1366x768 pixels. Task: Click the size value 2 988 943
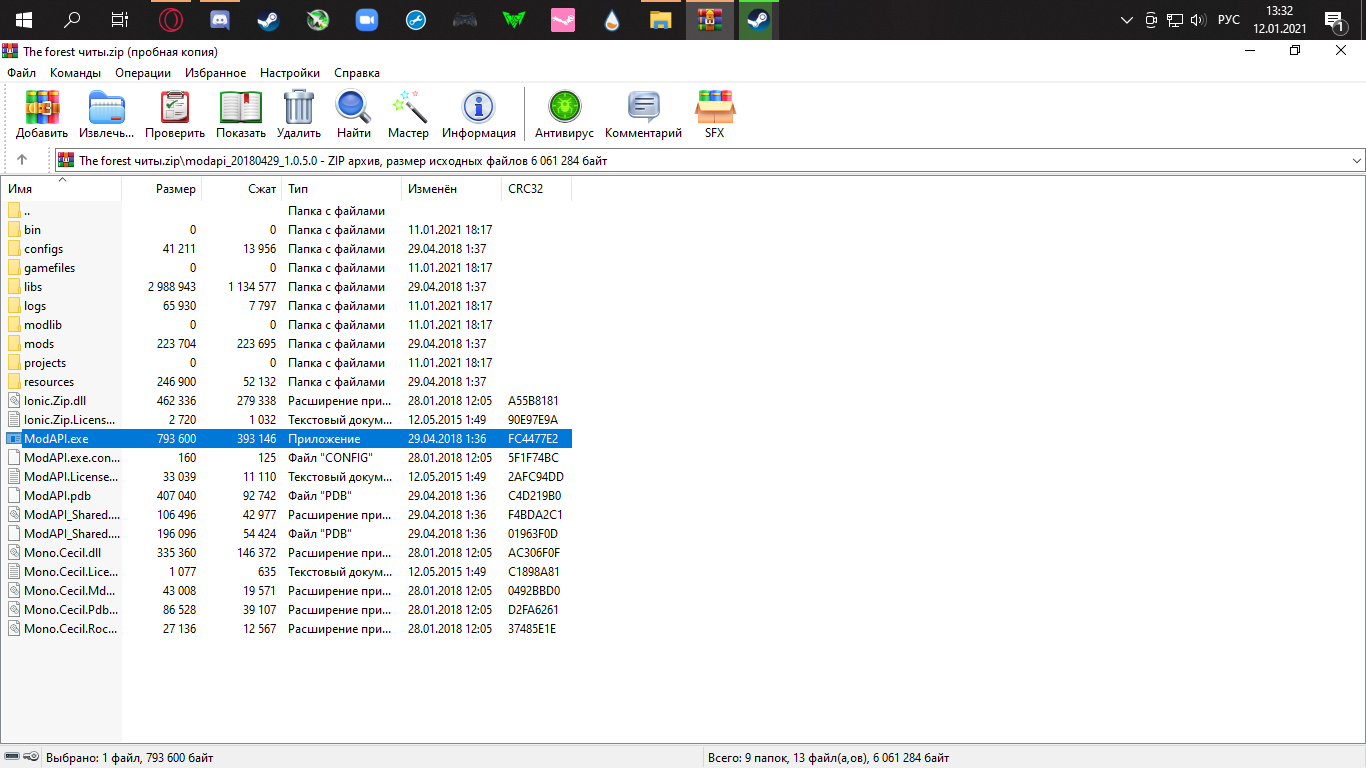pos(172,287)
